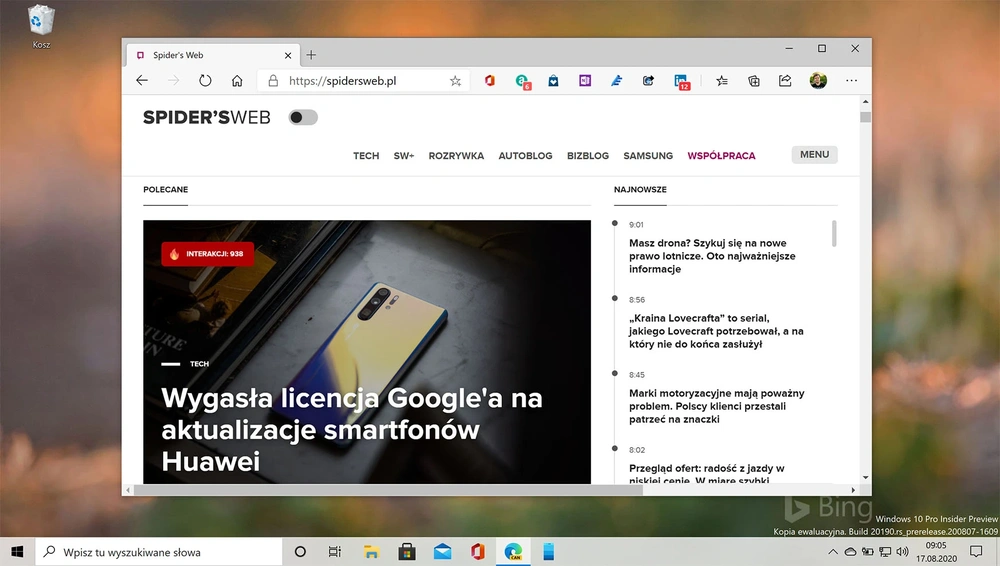Show hidden system tray icons
This screenshot has width=1000, height=566.
(833, 552)
